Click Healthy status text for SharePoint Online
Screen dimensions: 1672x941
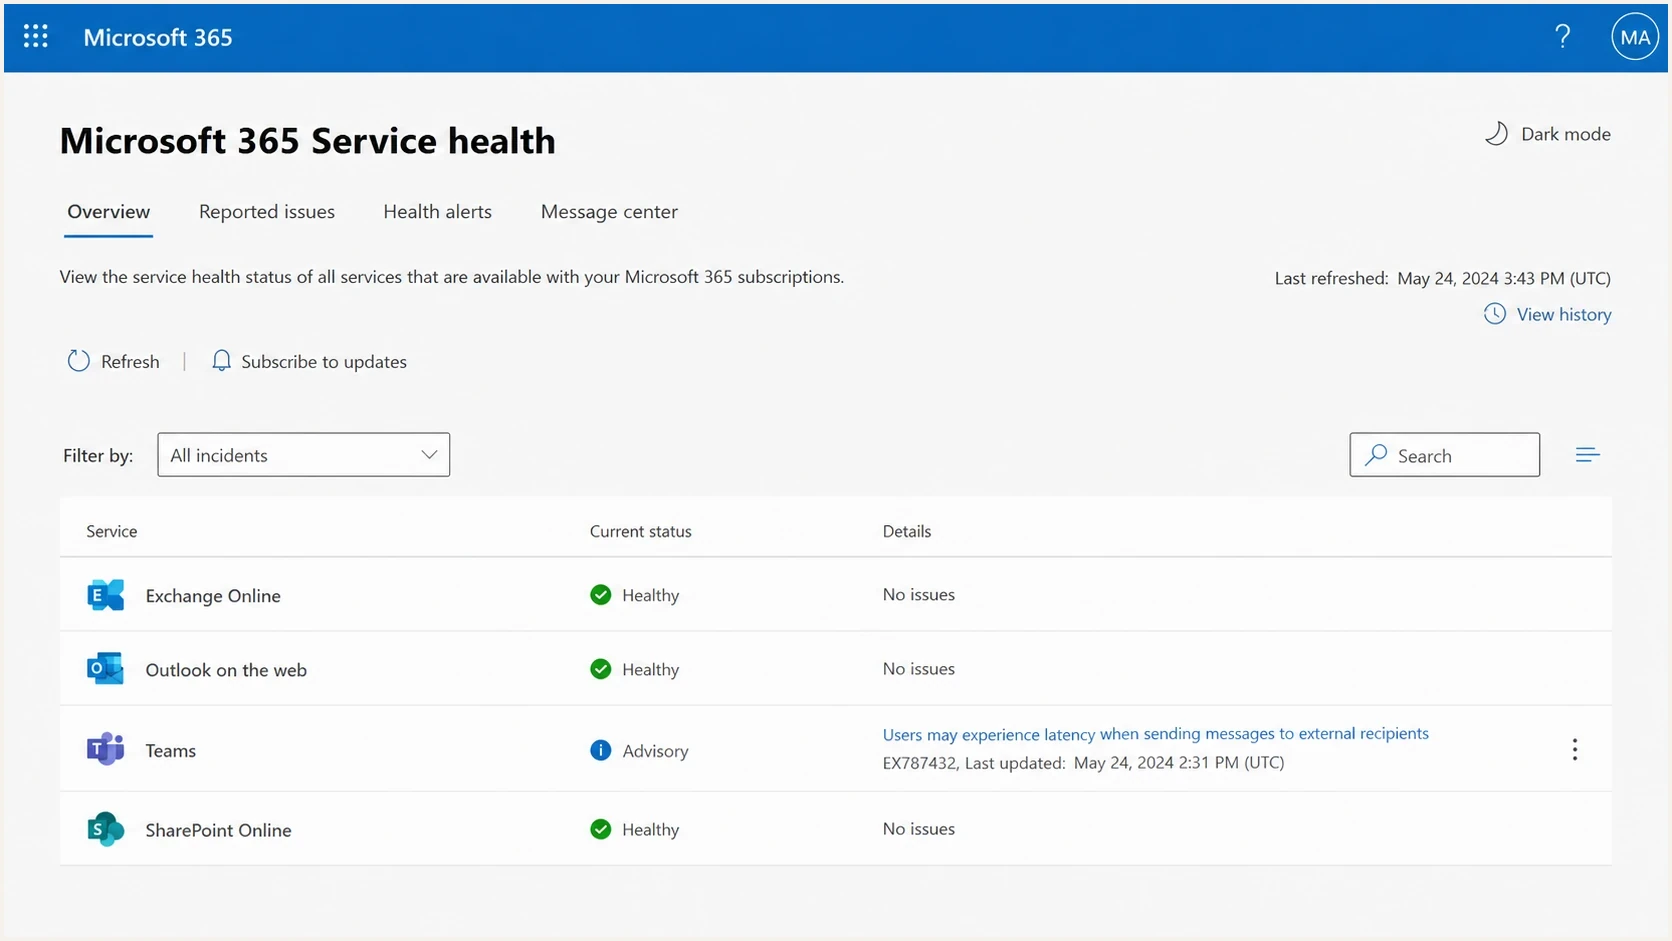pyautogui.click(x=650, y=829)
